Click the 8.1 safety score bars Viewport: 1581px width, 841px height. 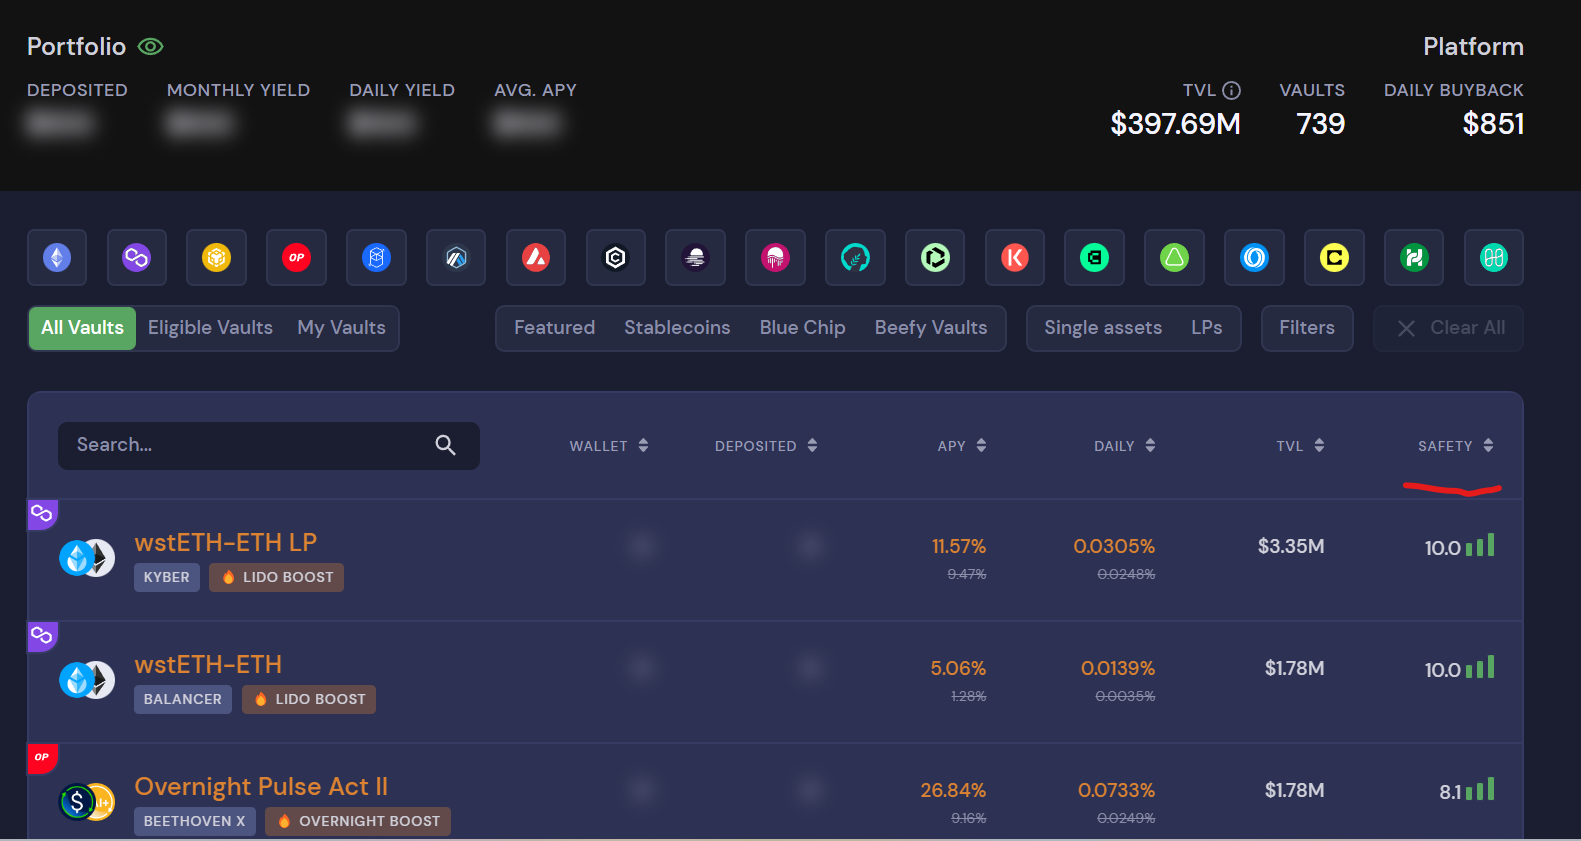[x=1480, y=790]
